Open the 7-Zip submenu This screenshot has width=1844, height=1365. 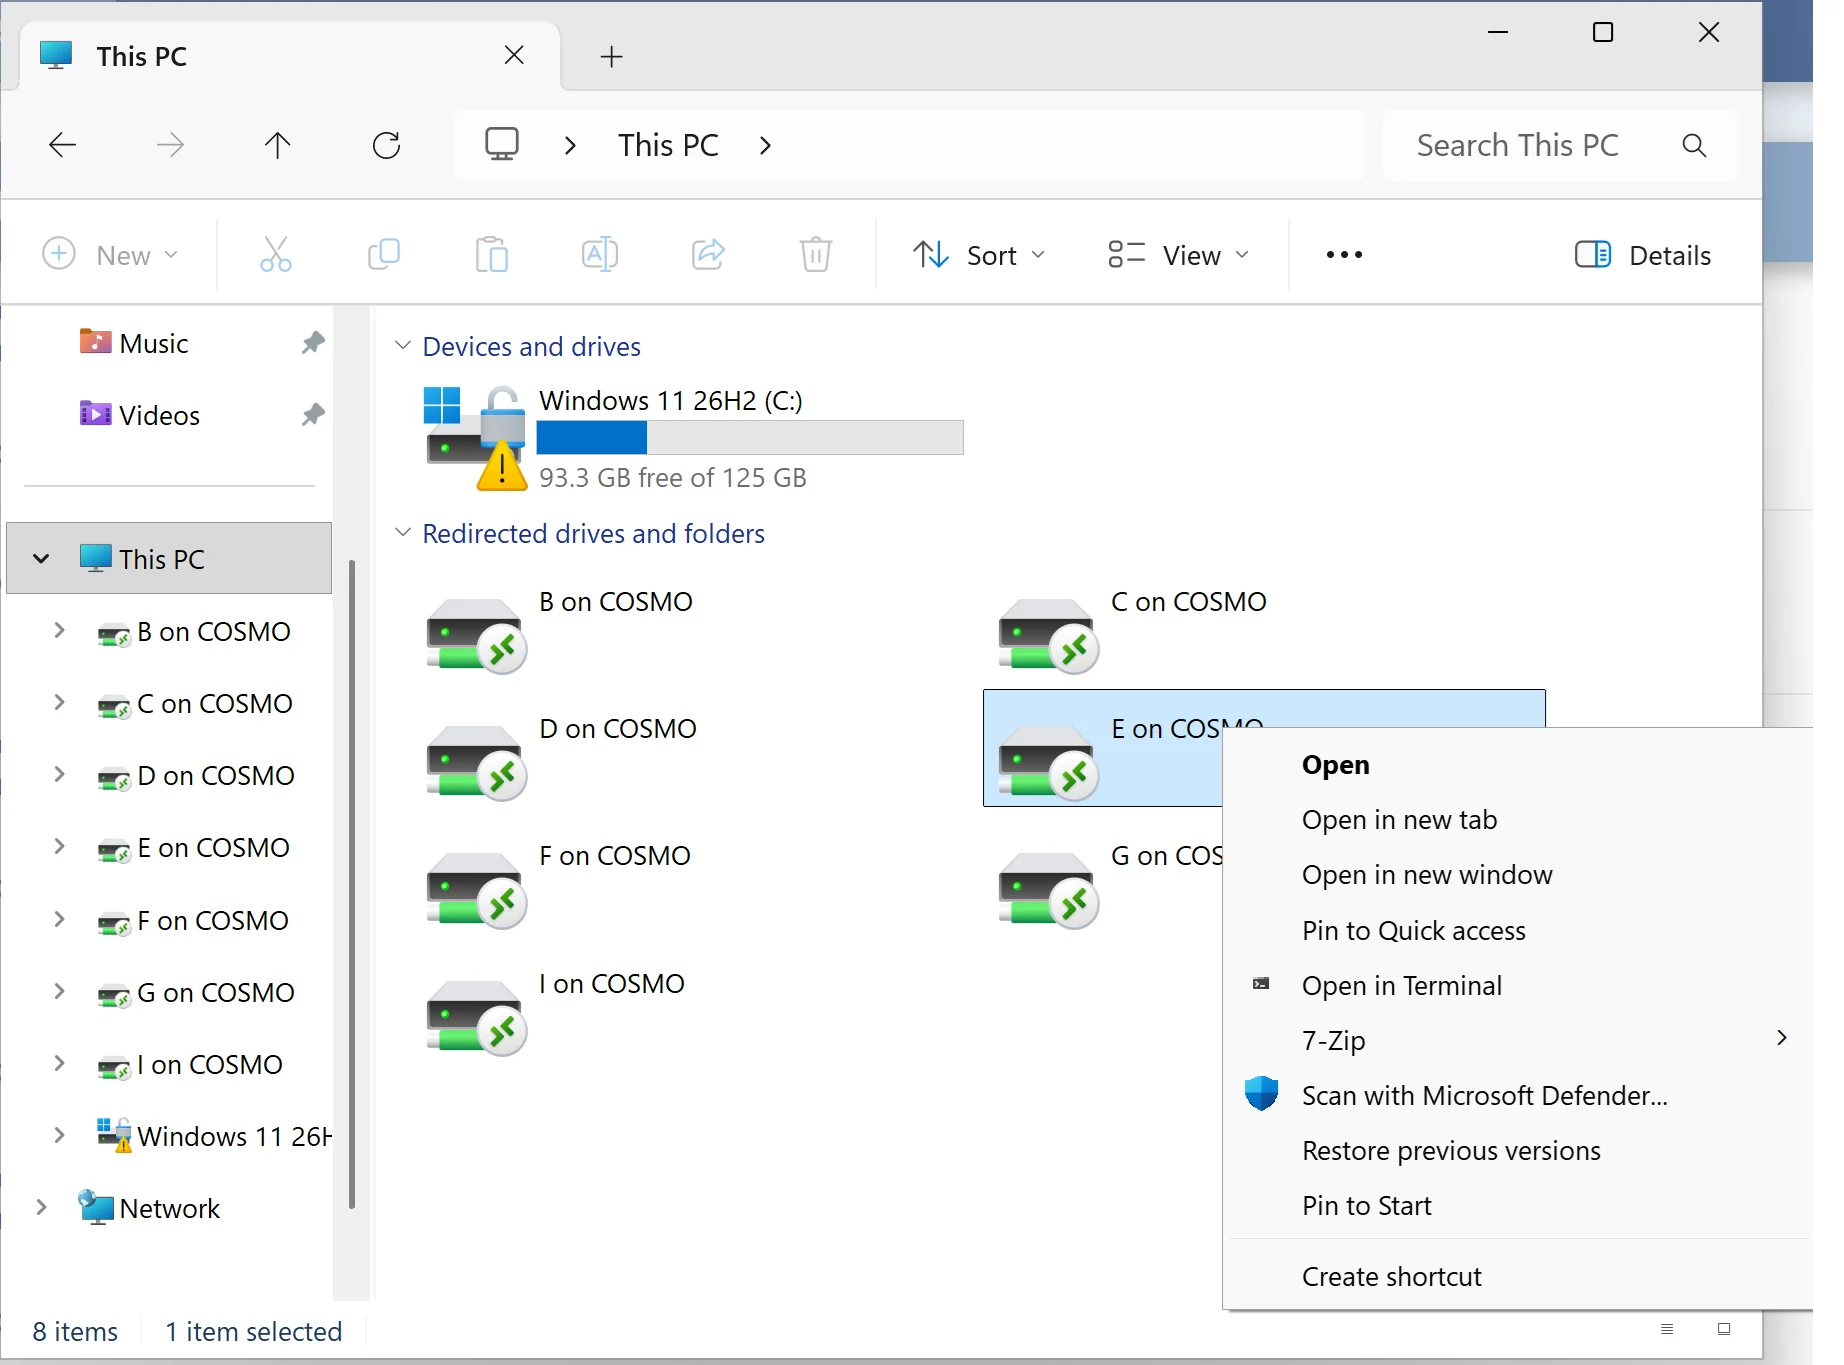1517,1041
